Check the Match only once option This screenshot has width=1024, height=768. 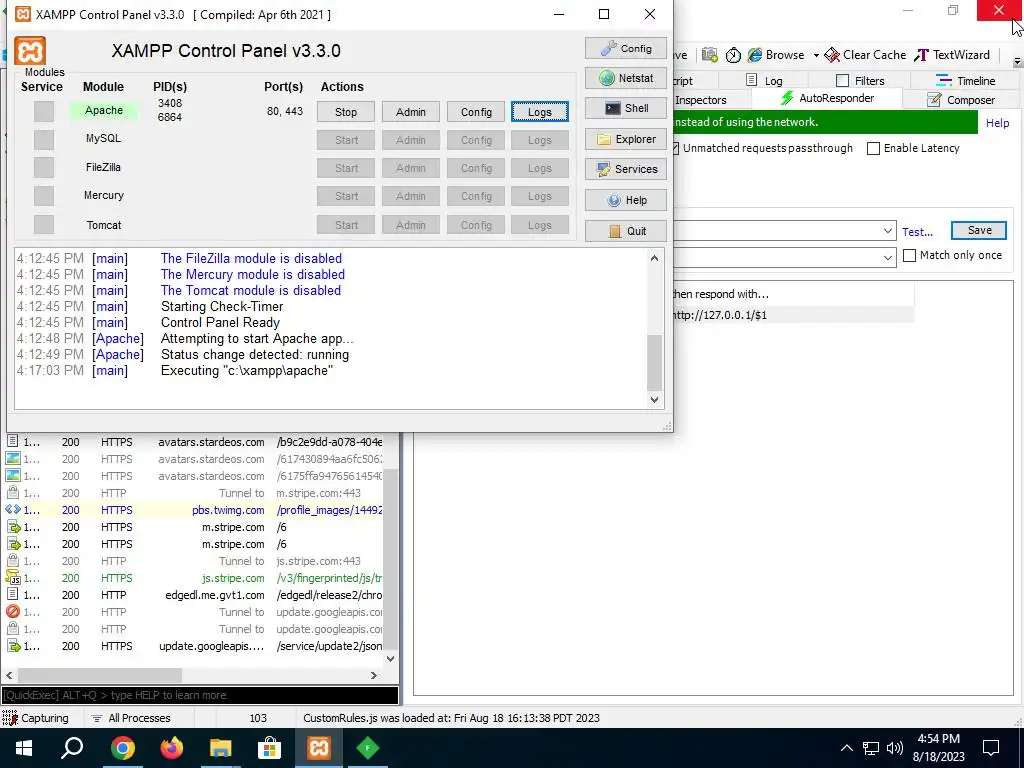909,255
